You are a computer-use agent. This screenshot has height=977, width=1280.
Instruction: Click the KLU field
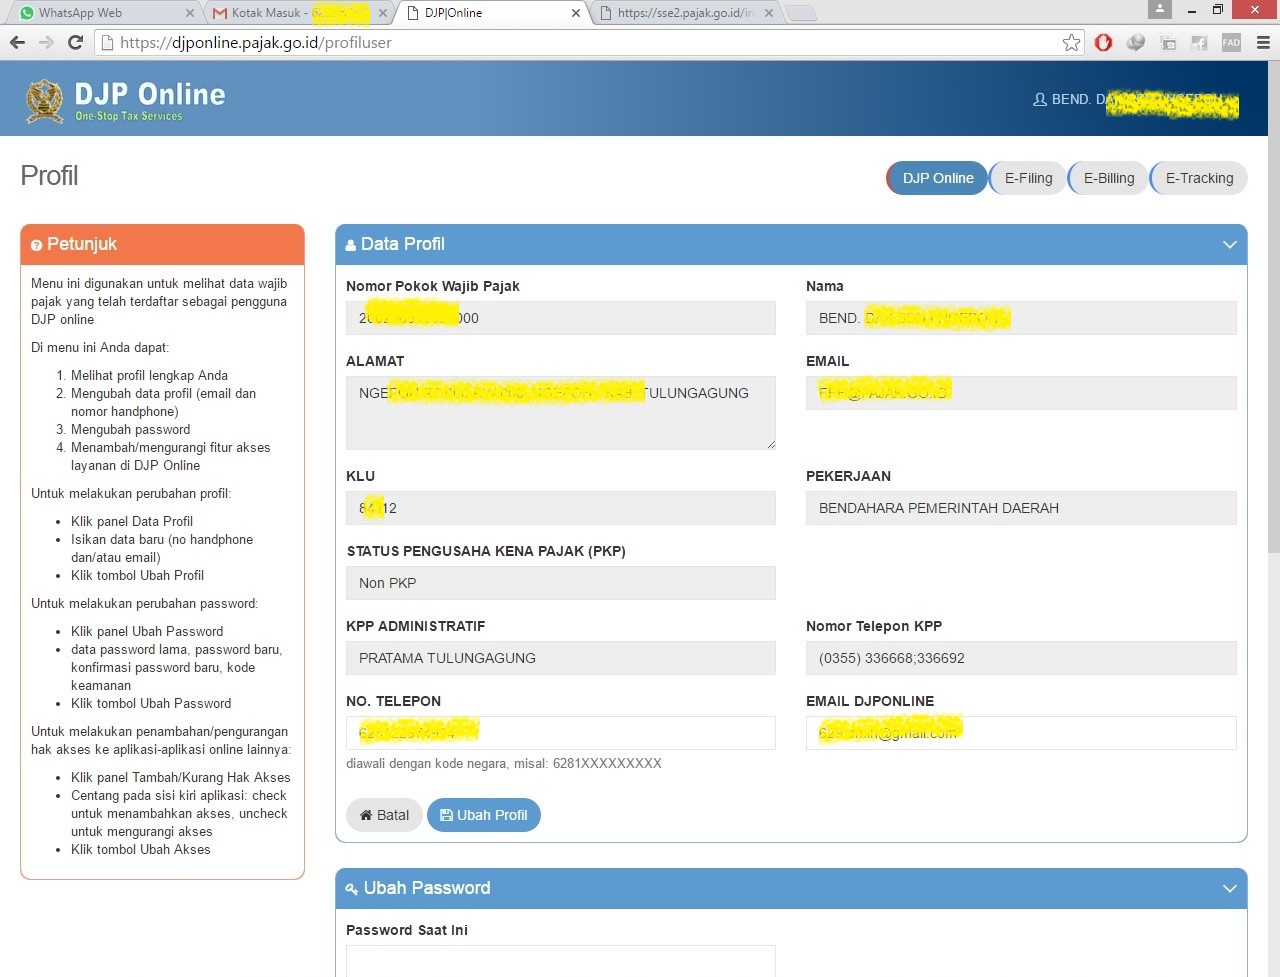[561, 508]
